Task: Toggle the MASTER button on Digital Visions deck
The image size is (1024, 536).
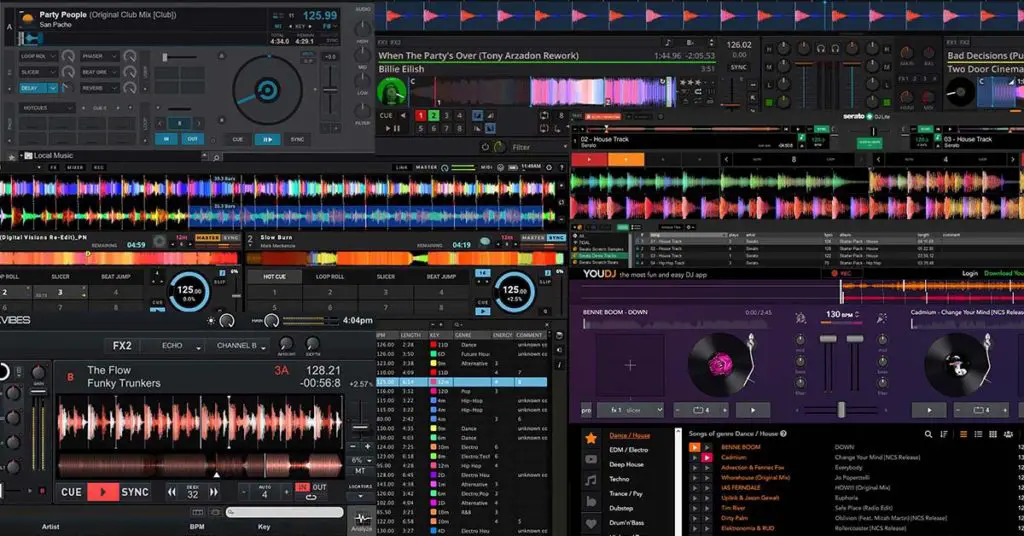Action: [x=208, y=238]
